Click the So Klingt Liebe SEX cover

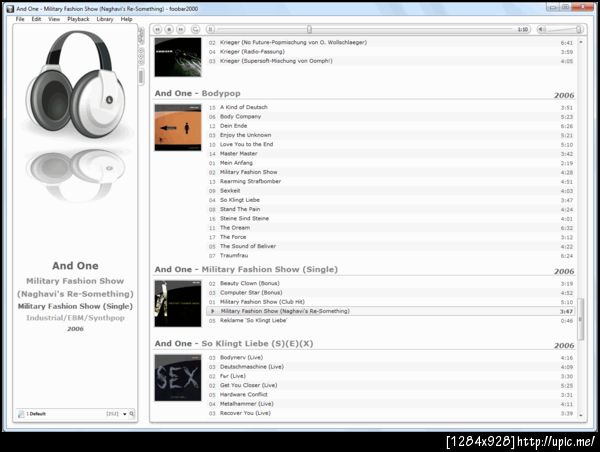pyautogui.click(x=178, y=378)
